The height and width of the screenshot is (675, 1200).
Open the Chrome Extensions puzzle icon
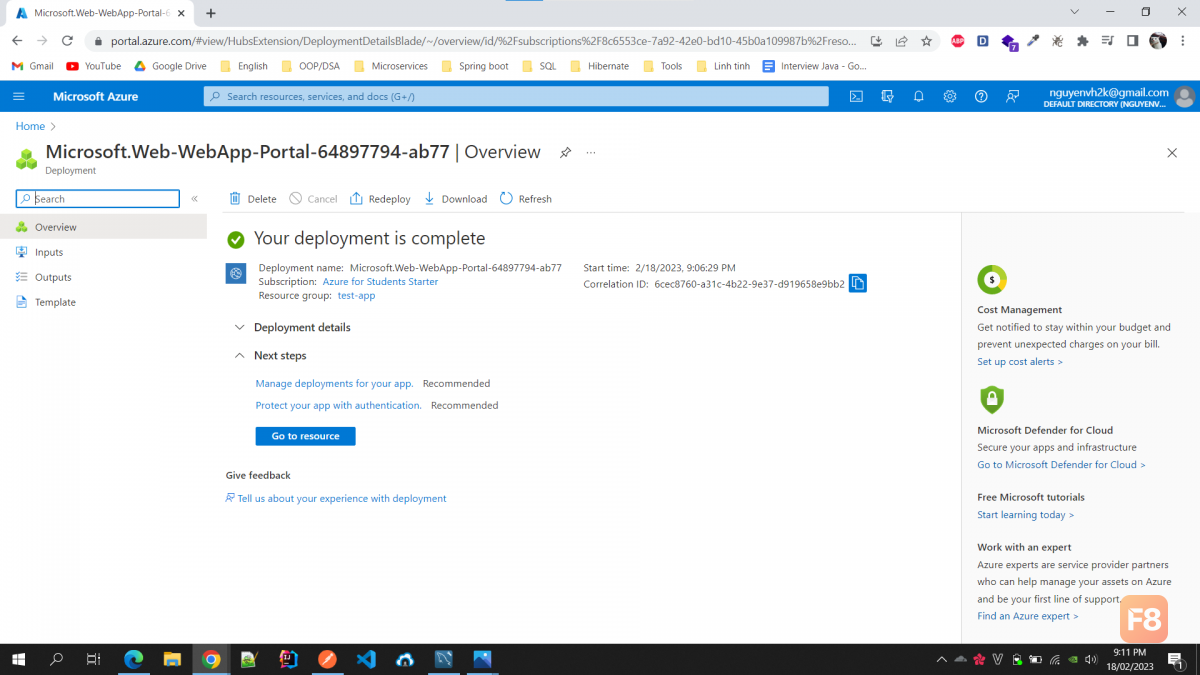(x=1082, y=41)
